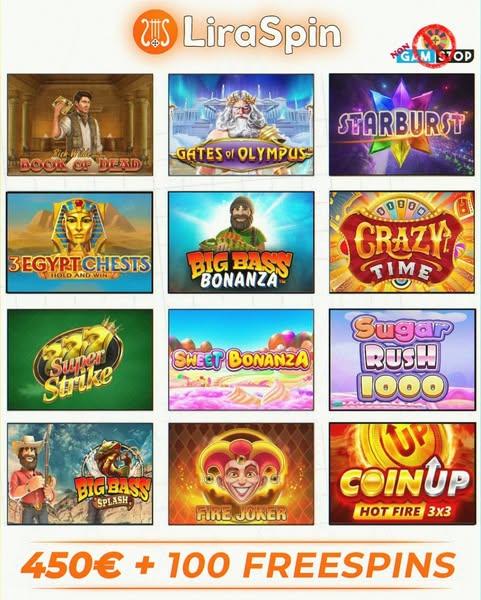Launch Gates of Olympus slot
Viewport: 481px width, 600px height.
click(241, 125)
